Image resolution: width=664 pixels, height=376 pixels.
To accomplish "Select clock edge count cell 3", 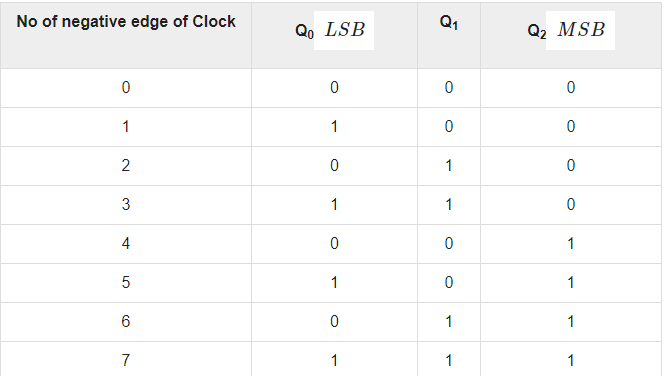I will (126, 205).
